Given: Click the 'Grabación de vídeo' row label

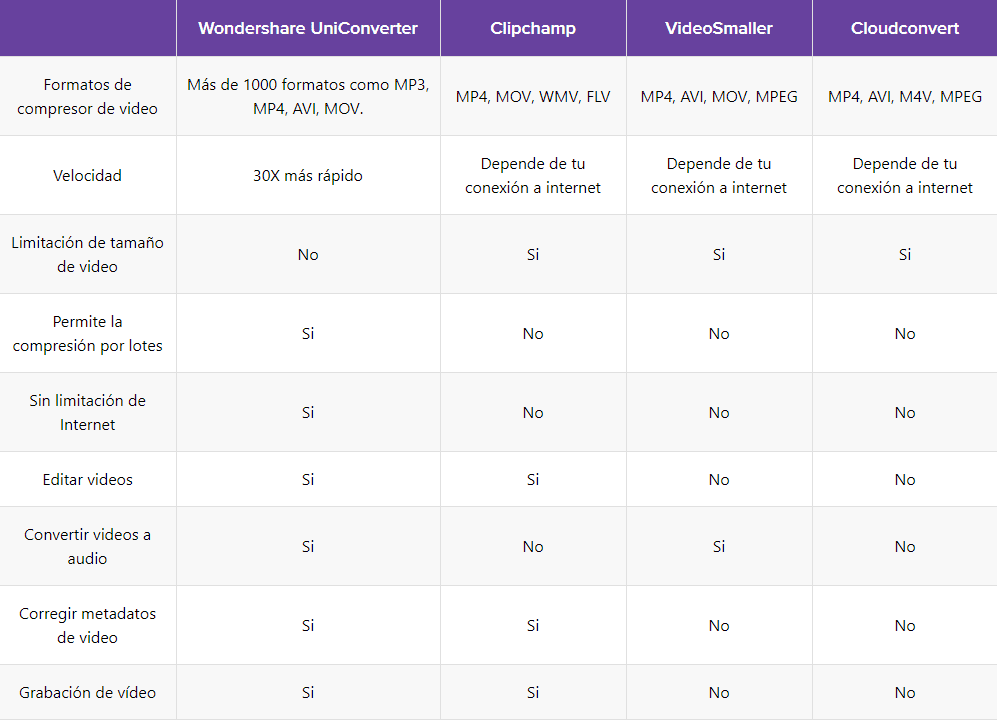Looking at the screenshot, I should (x=88, y=692).
